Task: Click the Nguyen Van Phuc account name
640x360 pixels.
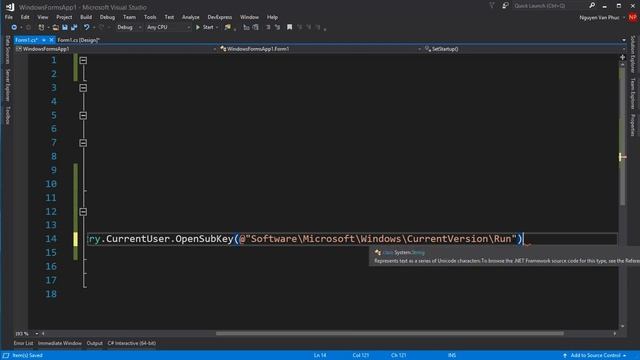Action: (x=599, y=18)
